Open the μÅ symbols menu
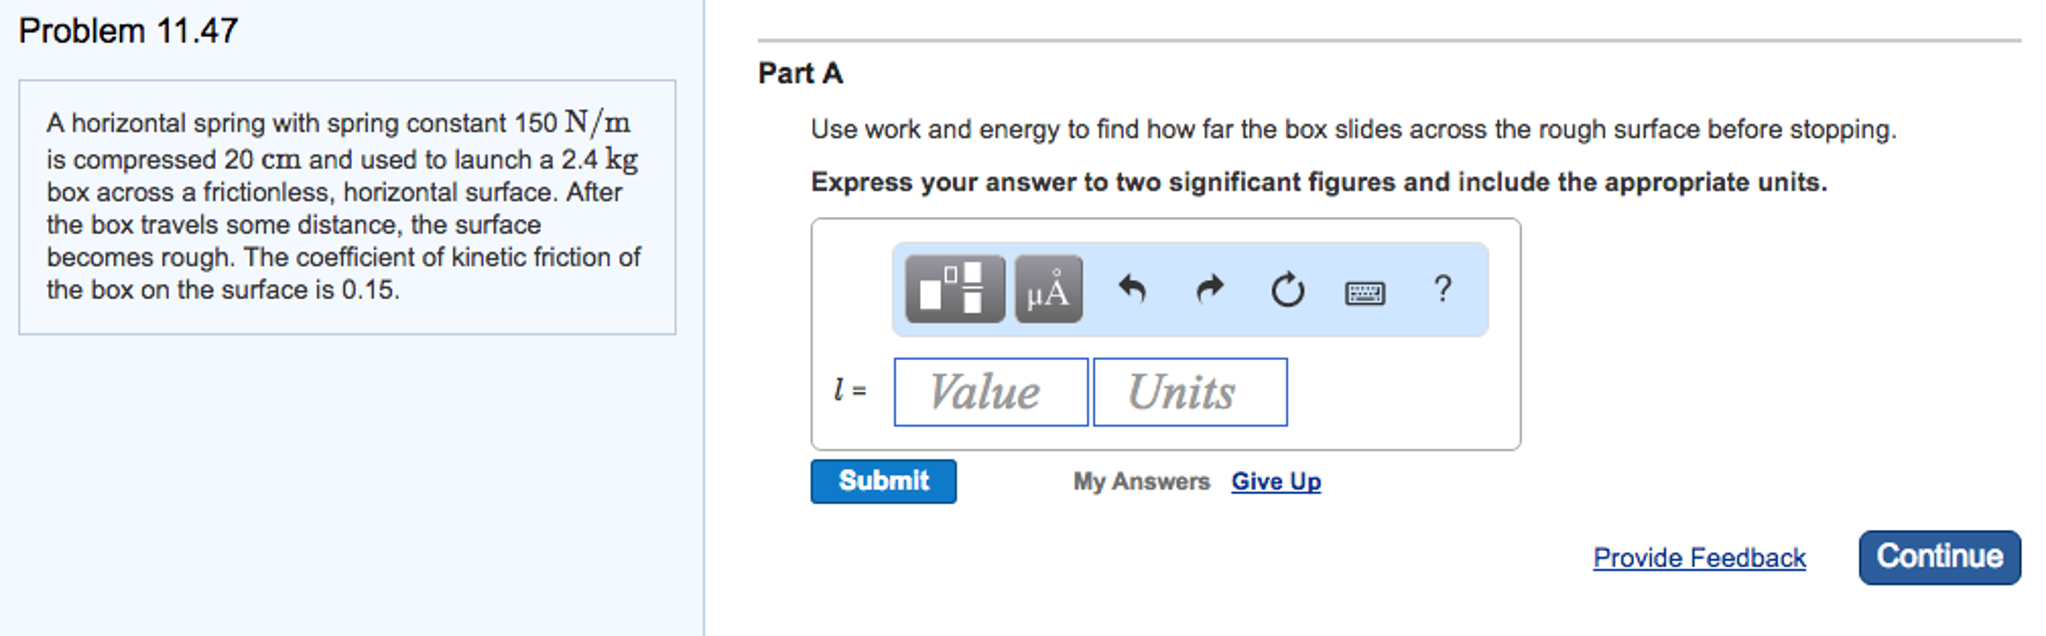Image resolution: width=2046 pixels, height=636 pixels. (x=1048, y=289)
